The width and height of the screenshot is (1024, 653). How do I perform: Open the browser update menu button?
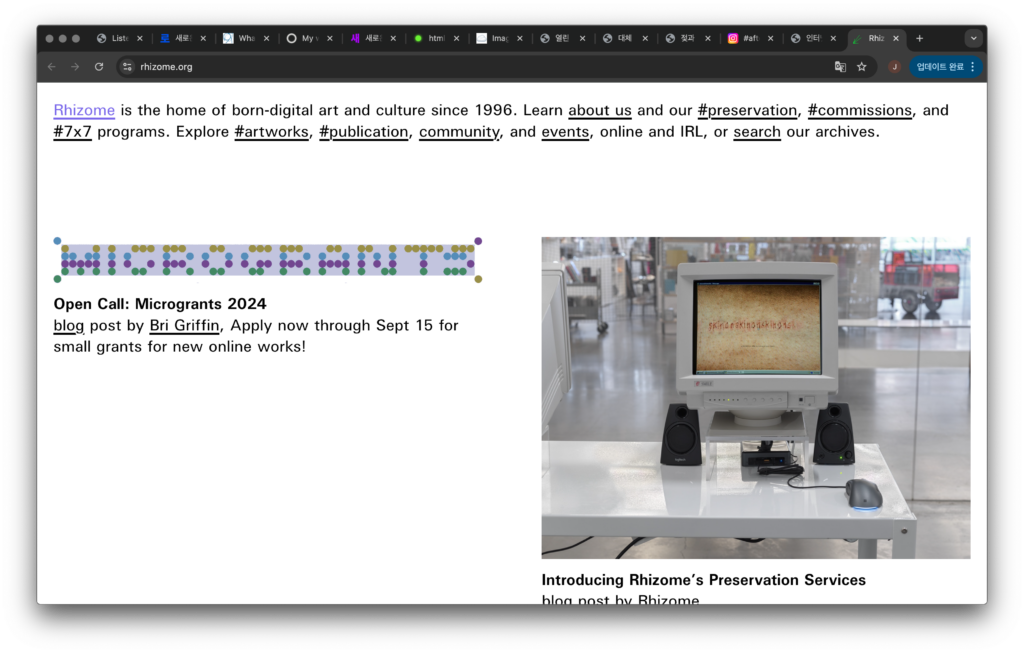(x=946, y=67)
